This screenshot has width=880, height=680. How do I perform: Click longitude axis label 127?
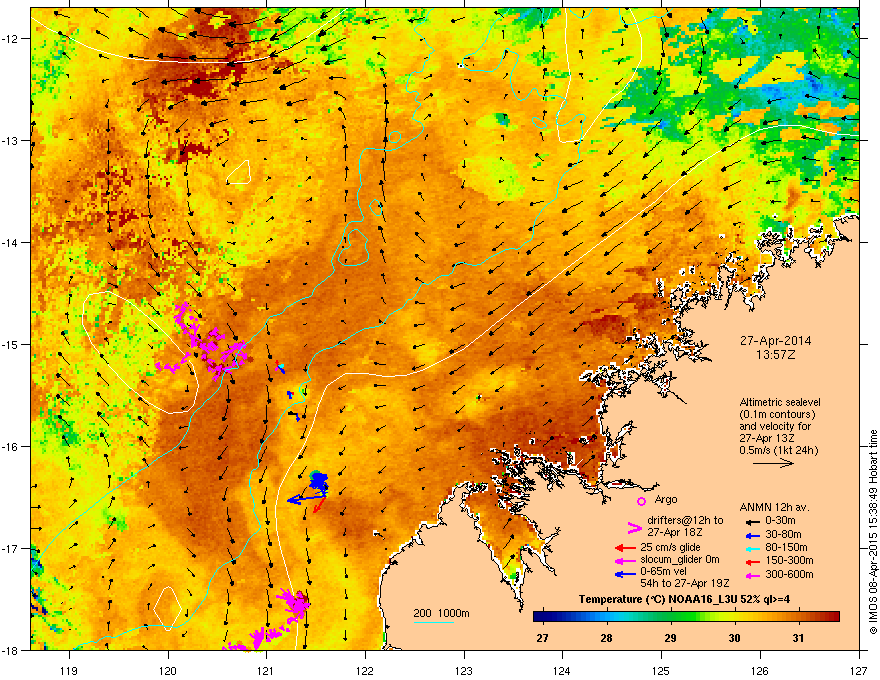859,670
